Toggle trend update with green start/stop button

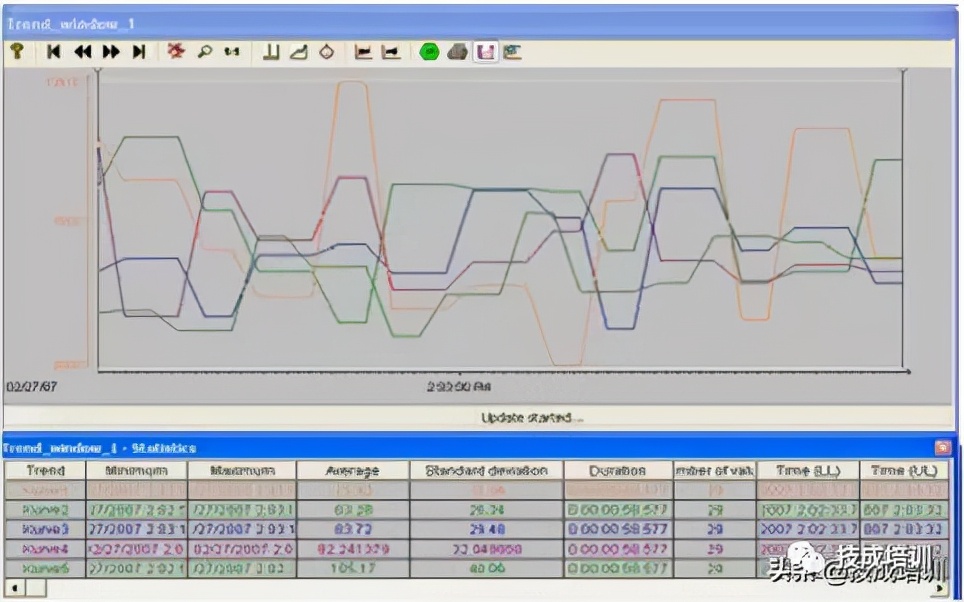(429, 51)
